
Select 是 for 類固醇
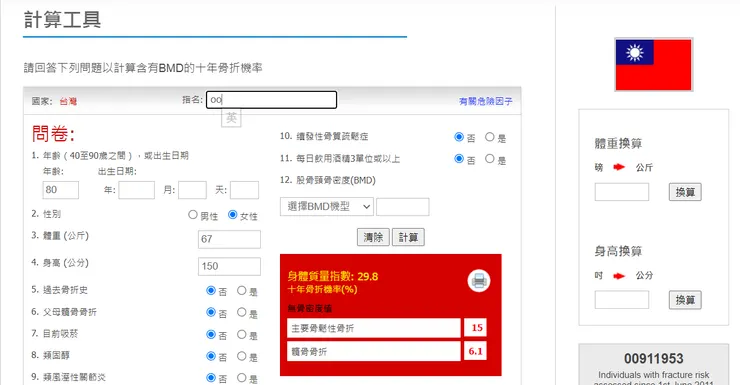pyautogui.click(x=242, y=356)
